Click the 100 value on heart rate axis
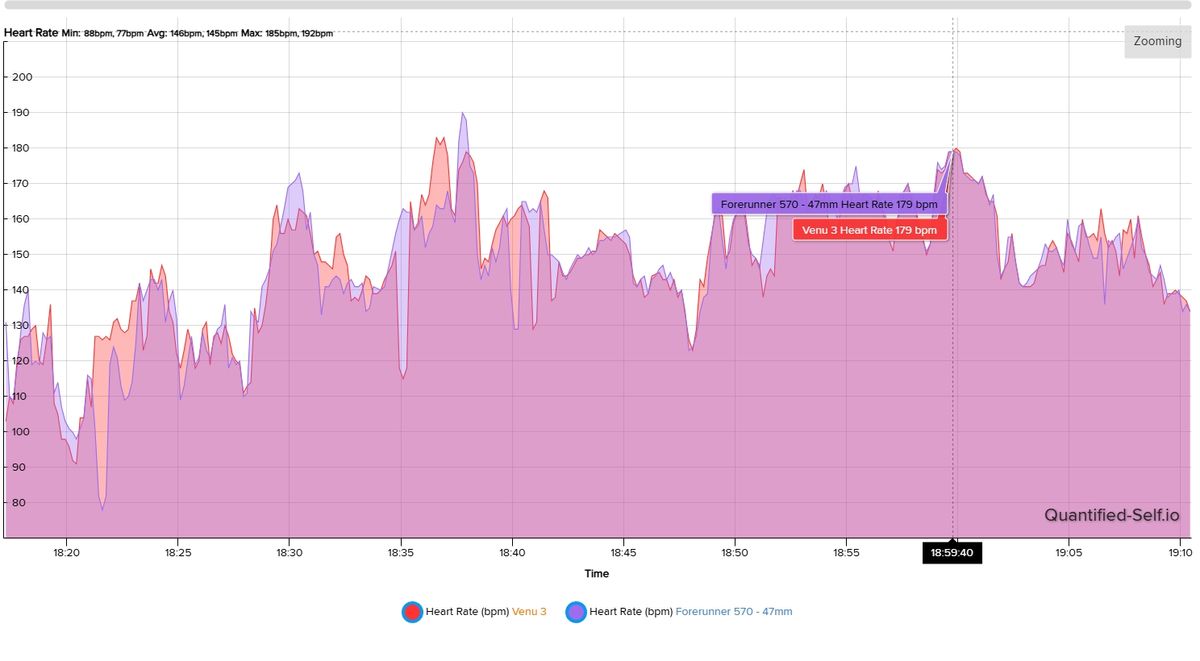This screenshot has height=661, width=1200. [21, 432]
